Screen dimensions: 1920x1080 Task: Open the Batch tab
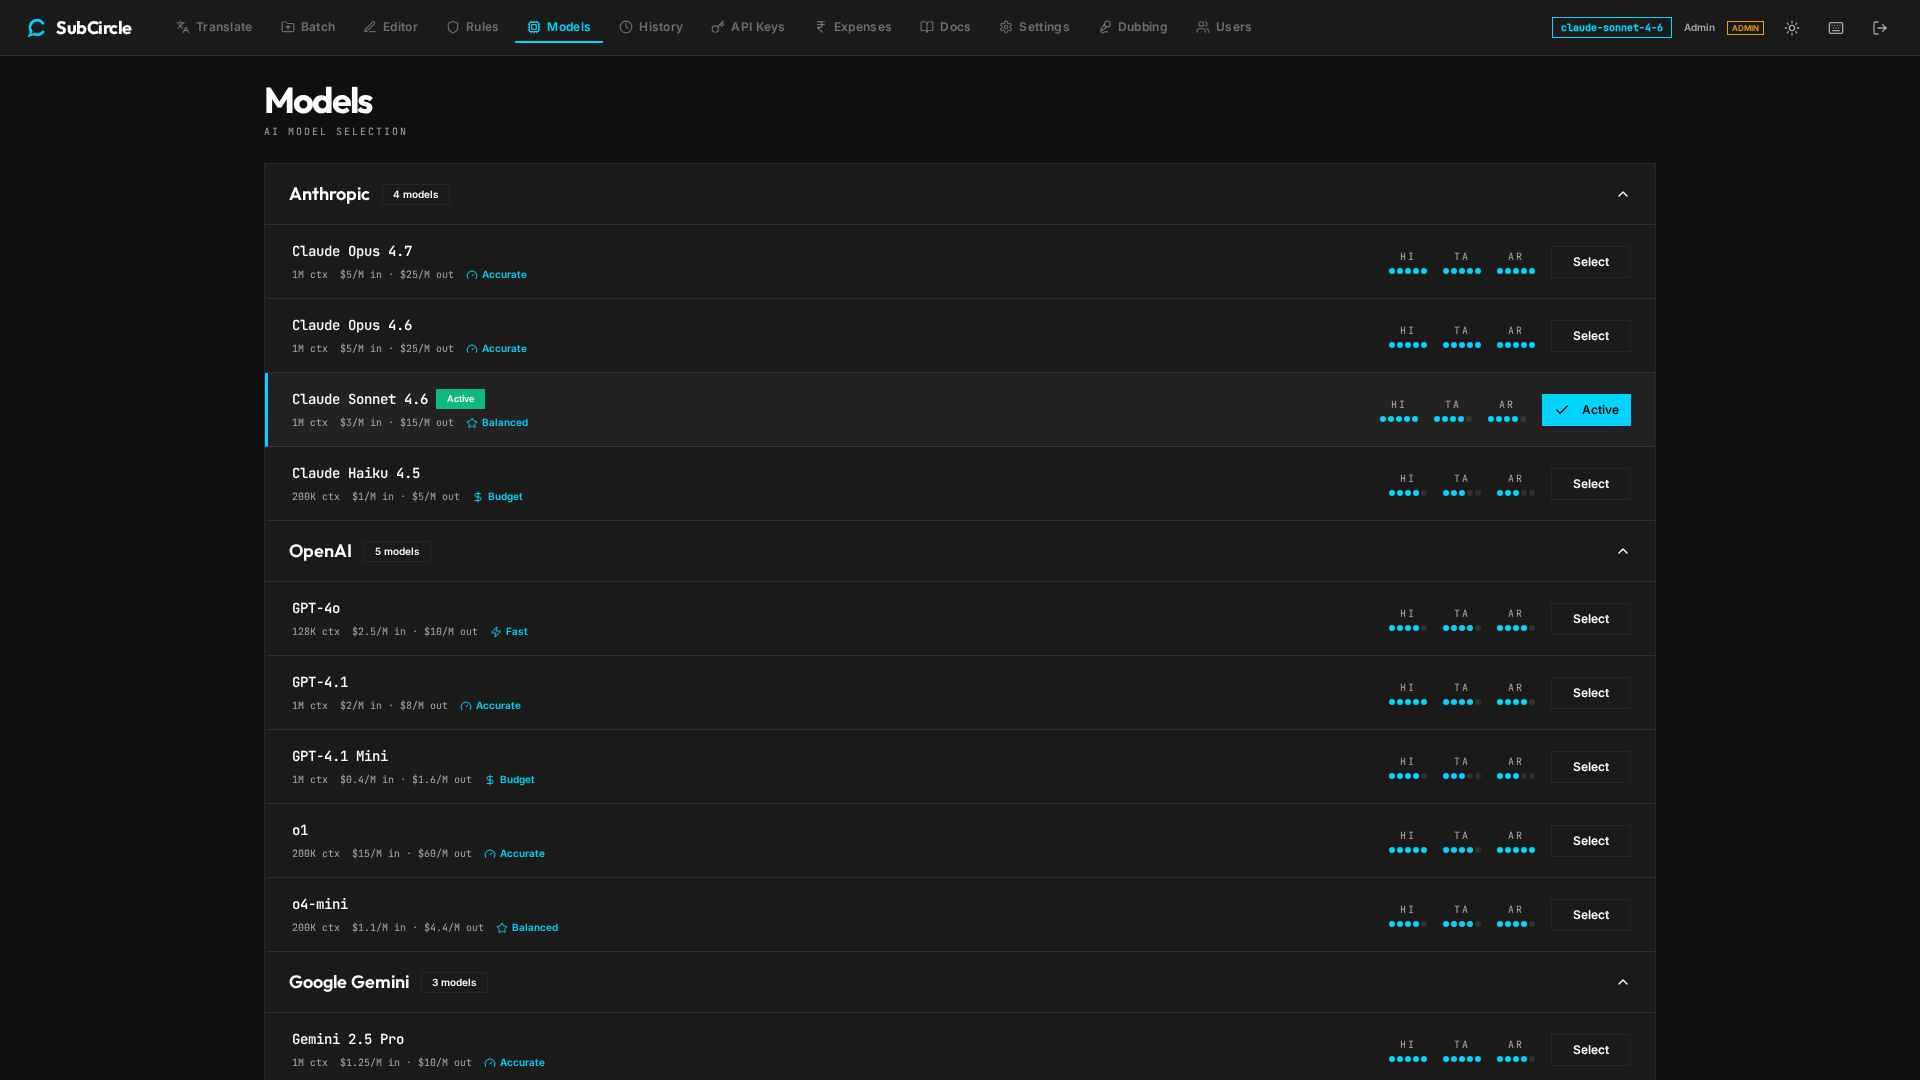pos(308,27)
